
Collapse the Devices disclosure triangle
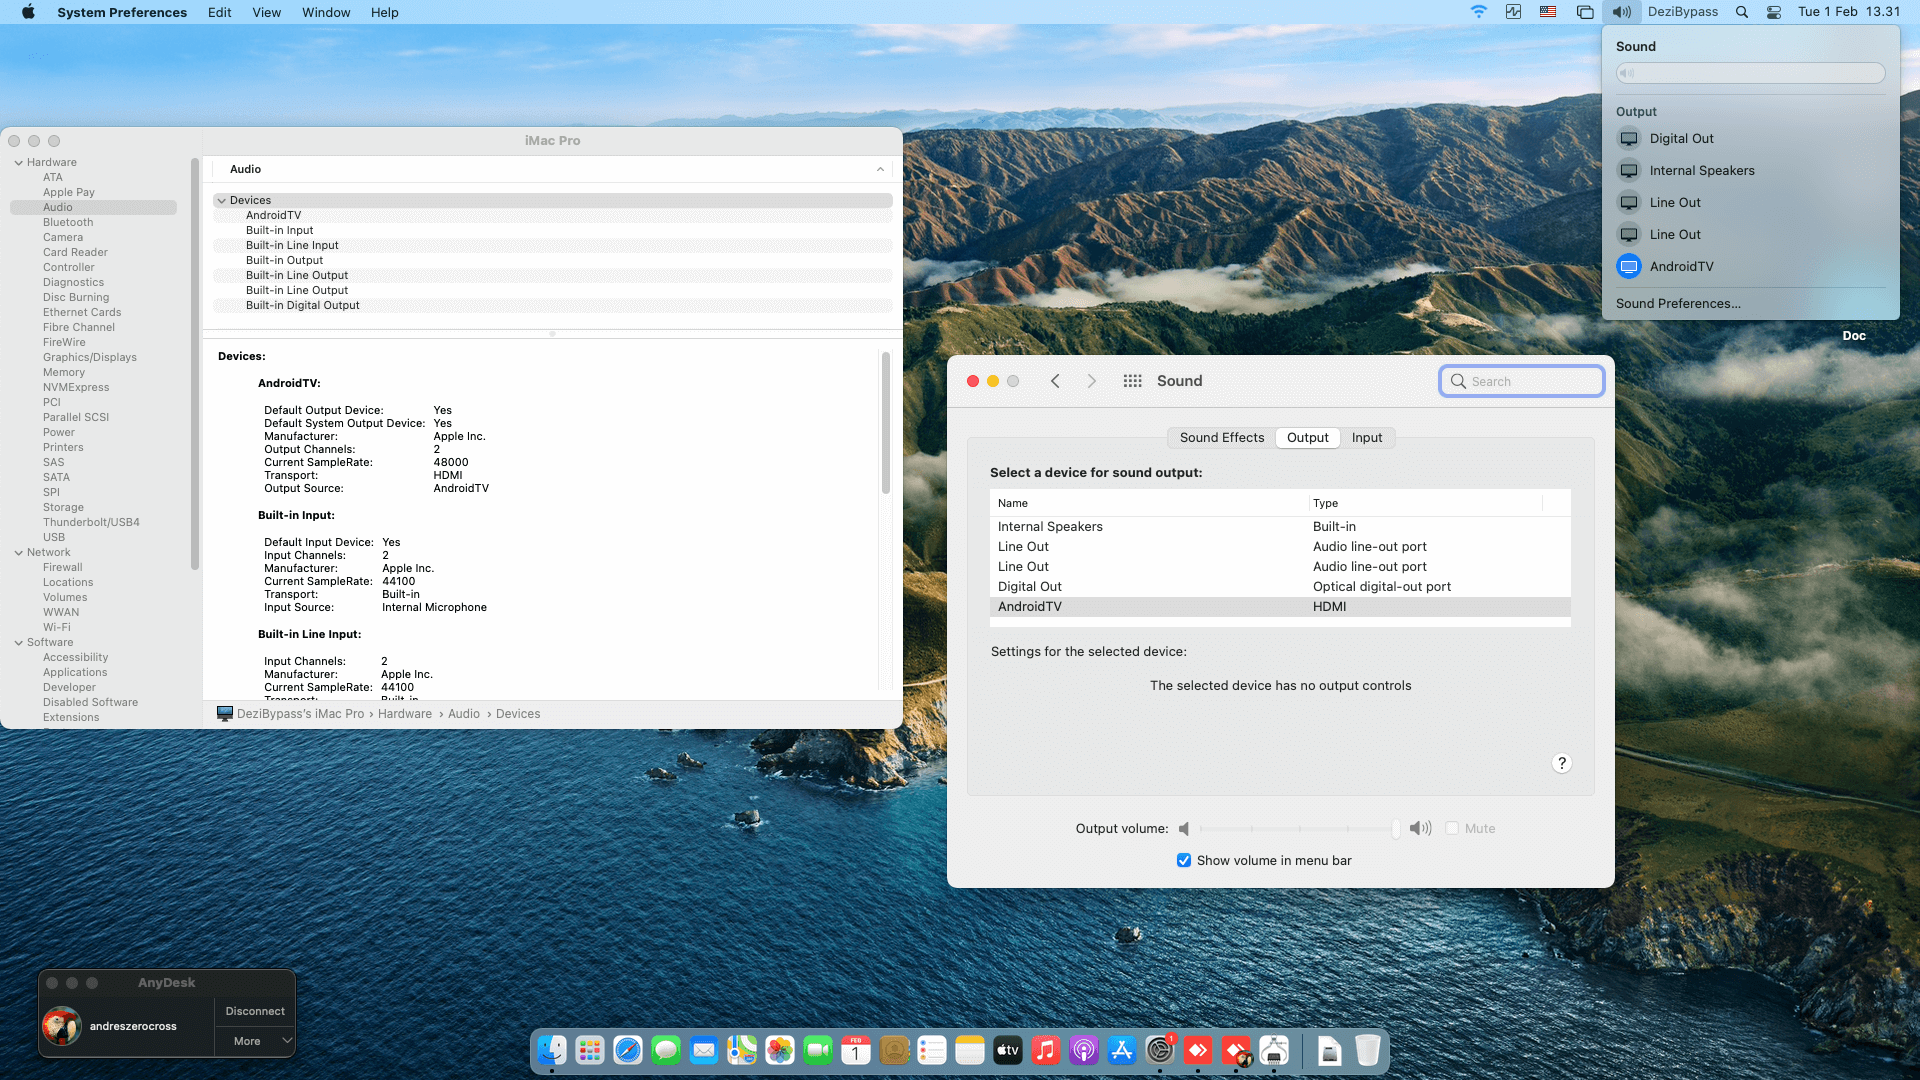222,200
